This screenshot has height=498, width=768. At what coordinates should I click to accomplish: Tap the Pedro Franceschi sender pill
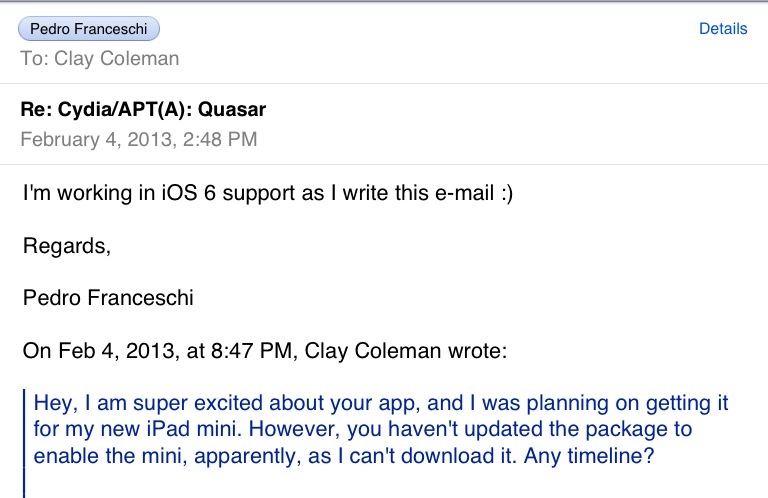click(89, 29)
